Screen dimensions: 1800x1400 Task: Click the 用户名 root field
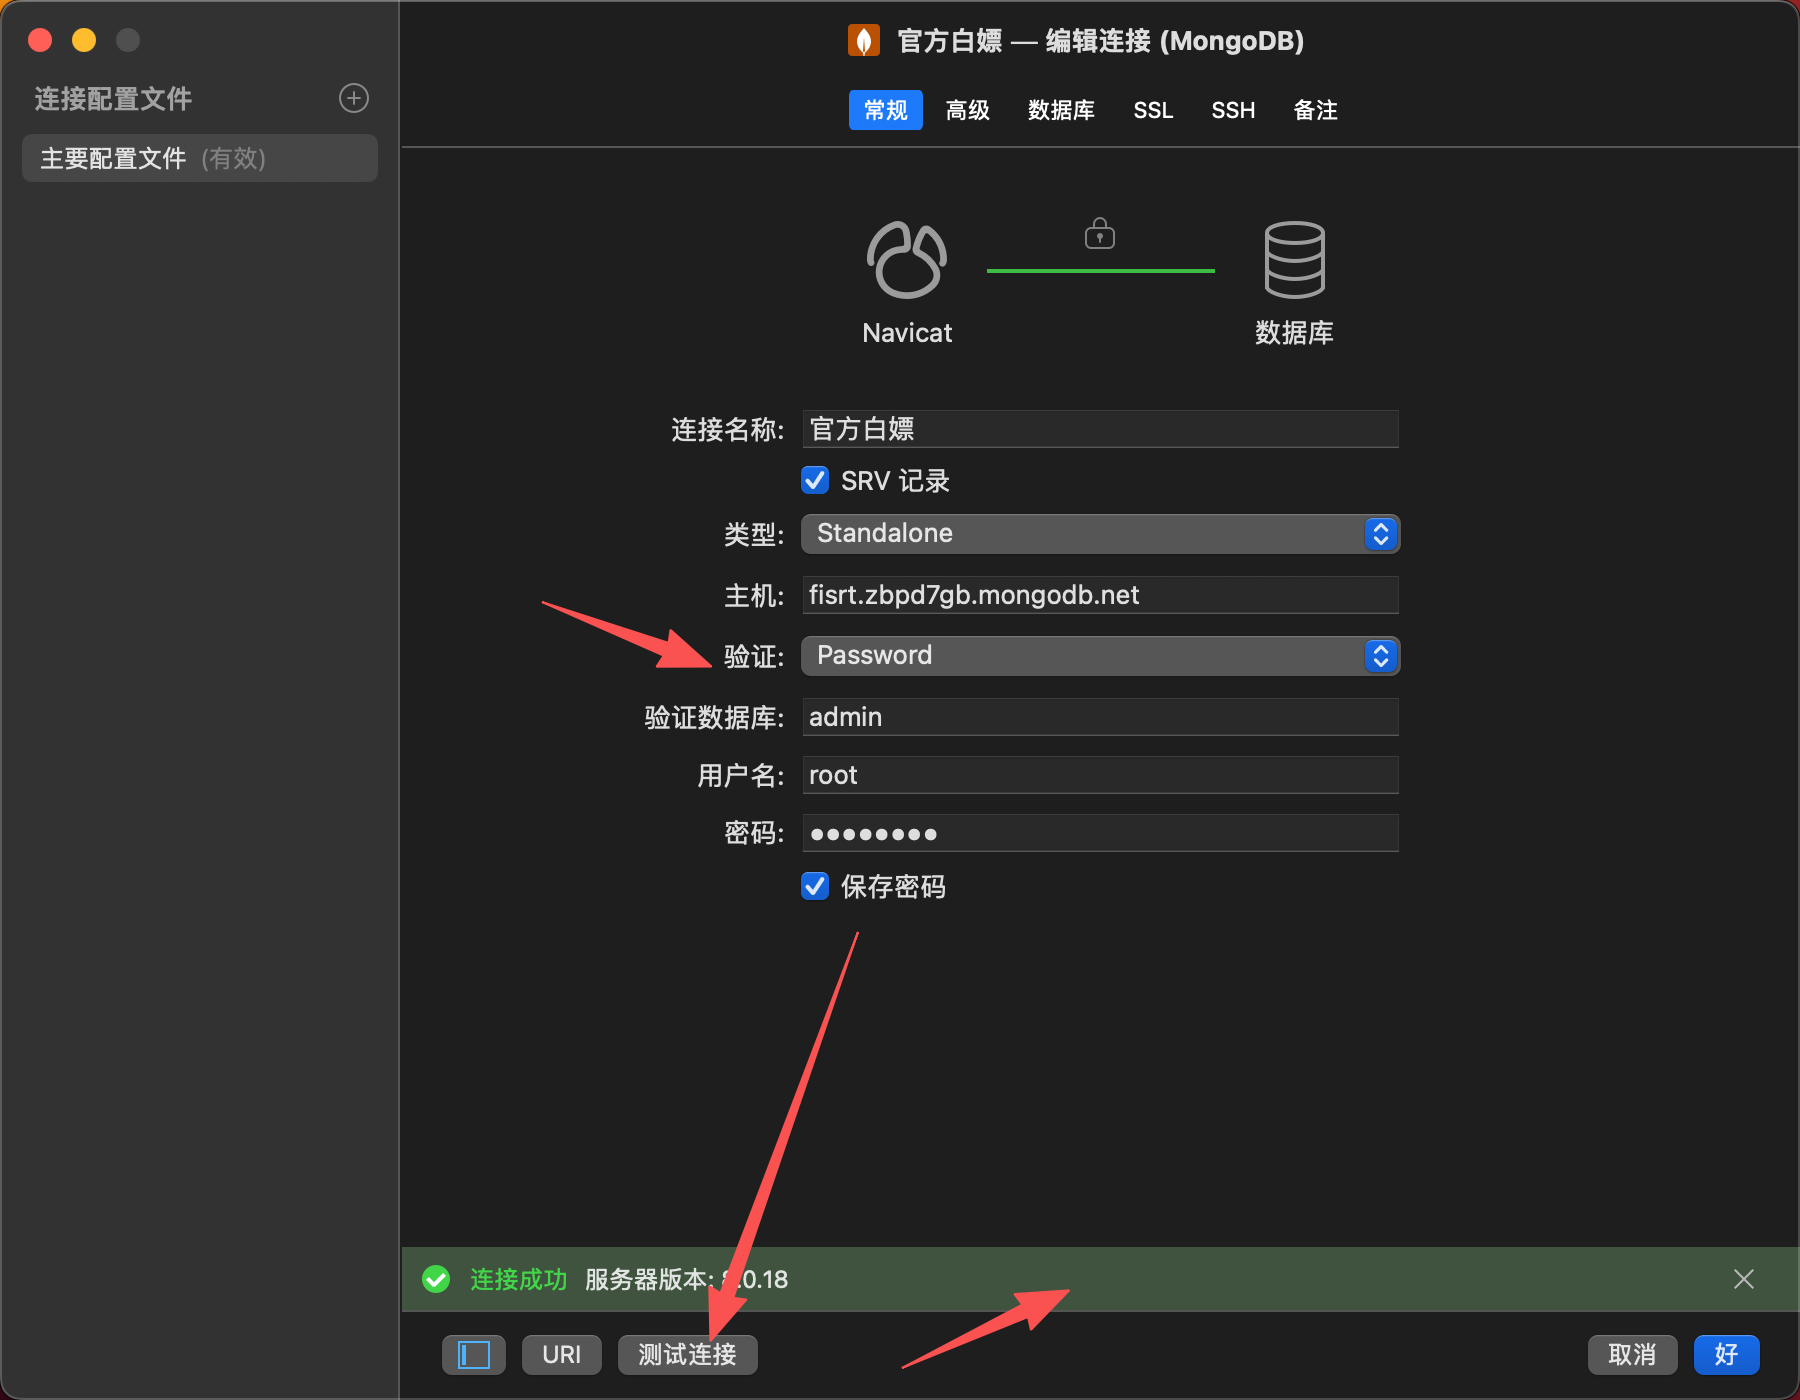[x=1100, y=775]
